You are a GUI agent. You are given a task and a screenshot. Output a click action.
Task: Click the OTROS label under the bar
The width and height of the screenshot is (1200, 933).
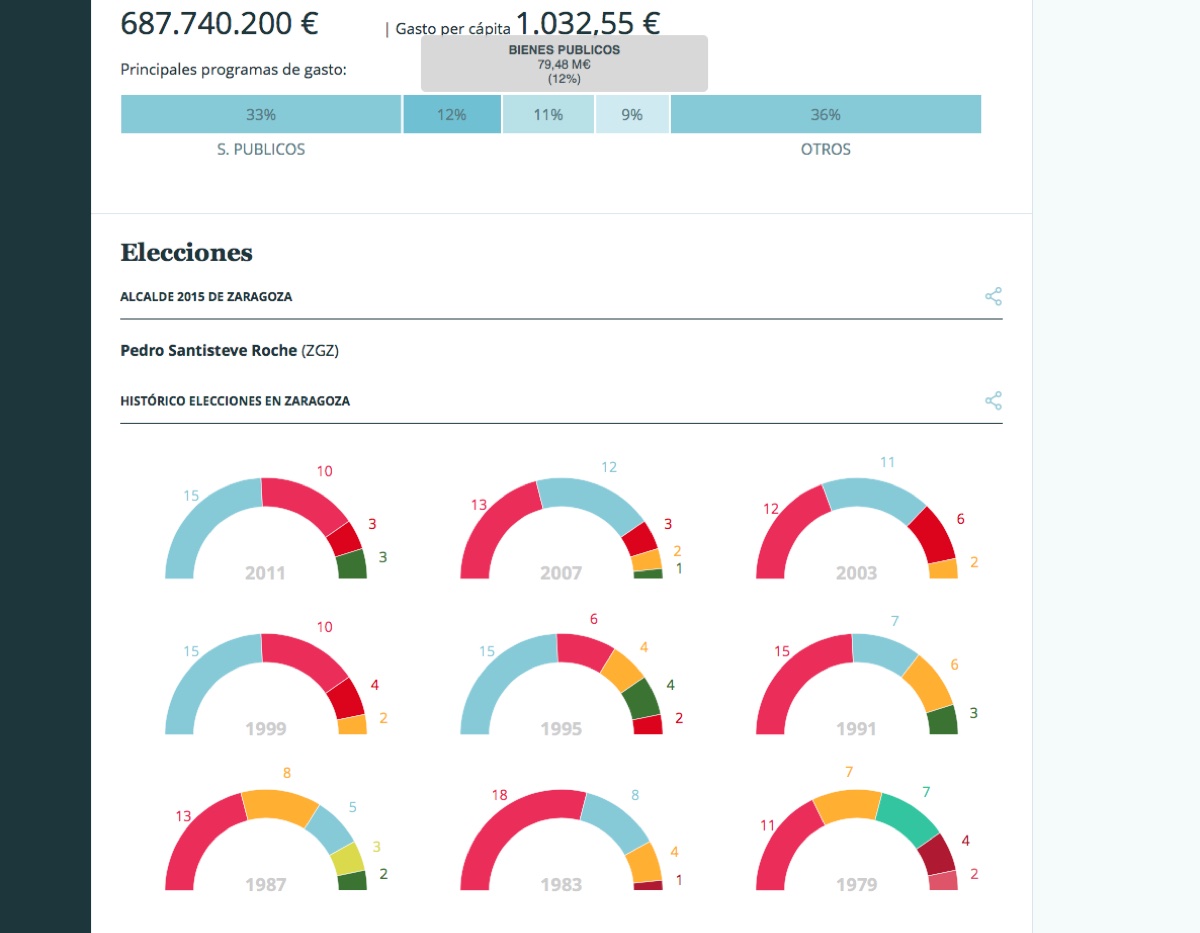click(x=825, y=149)
